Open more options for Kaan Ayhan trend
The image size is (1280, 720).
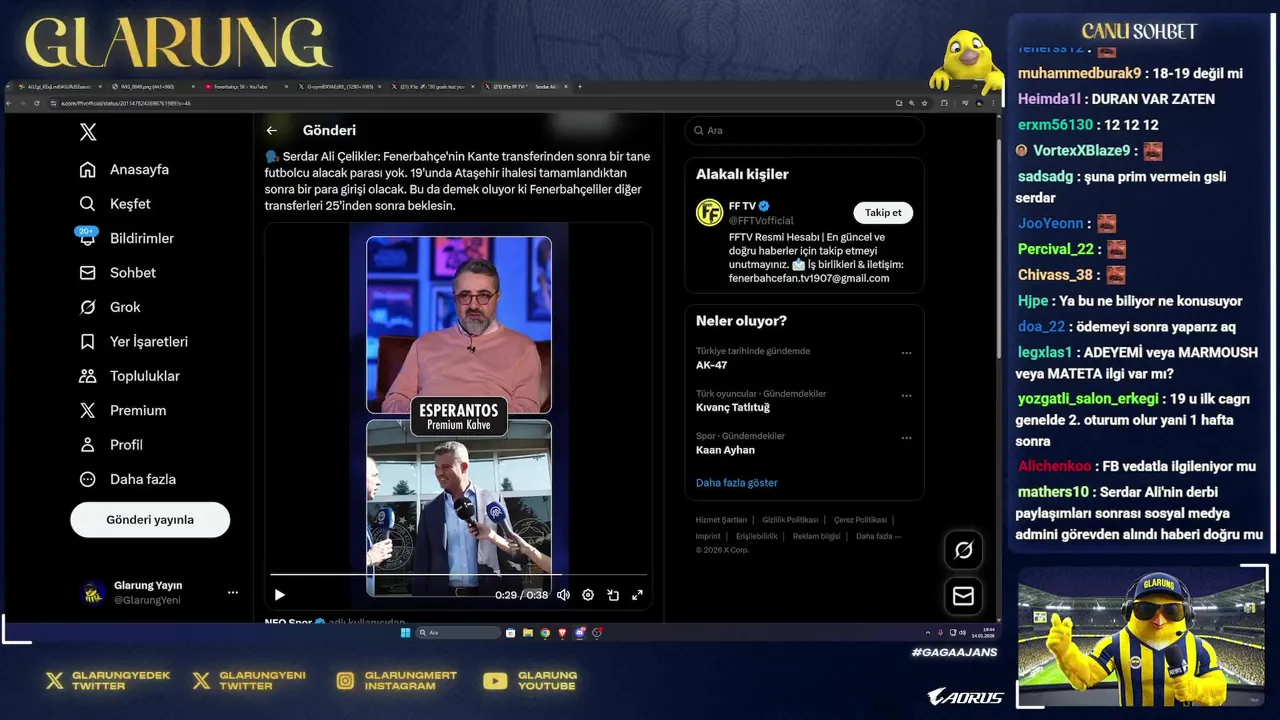[x=906, y=438]
